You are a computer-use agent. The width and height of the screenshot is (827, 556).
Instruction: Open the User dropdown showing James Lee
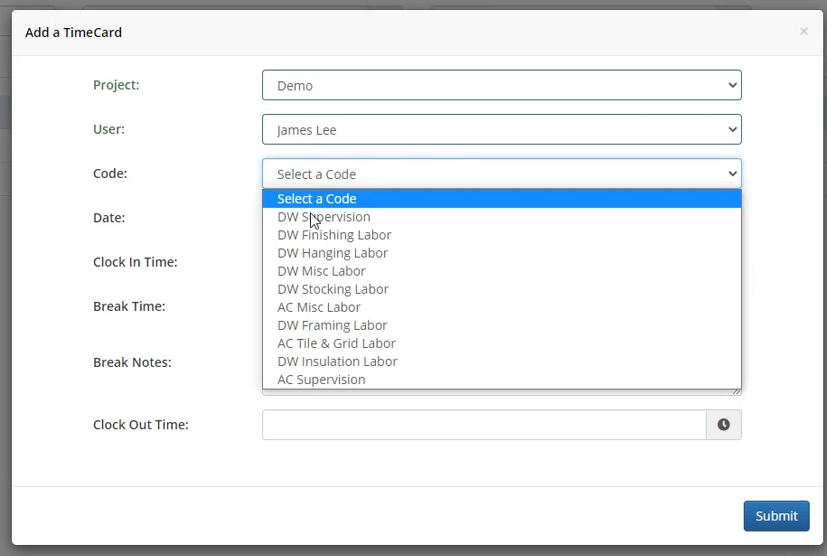tap(501, 130)
